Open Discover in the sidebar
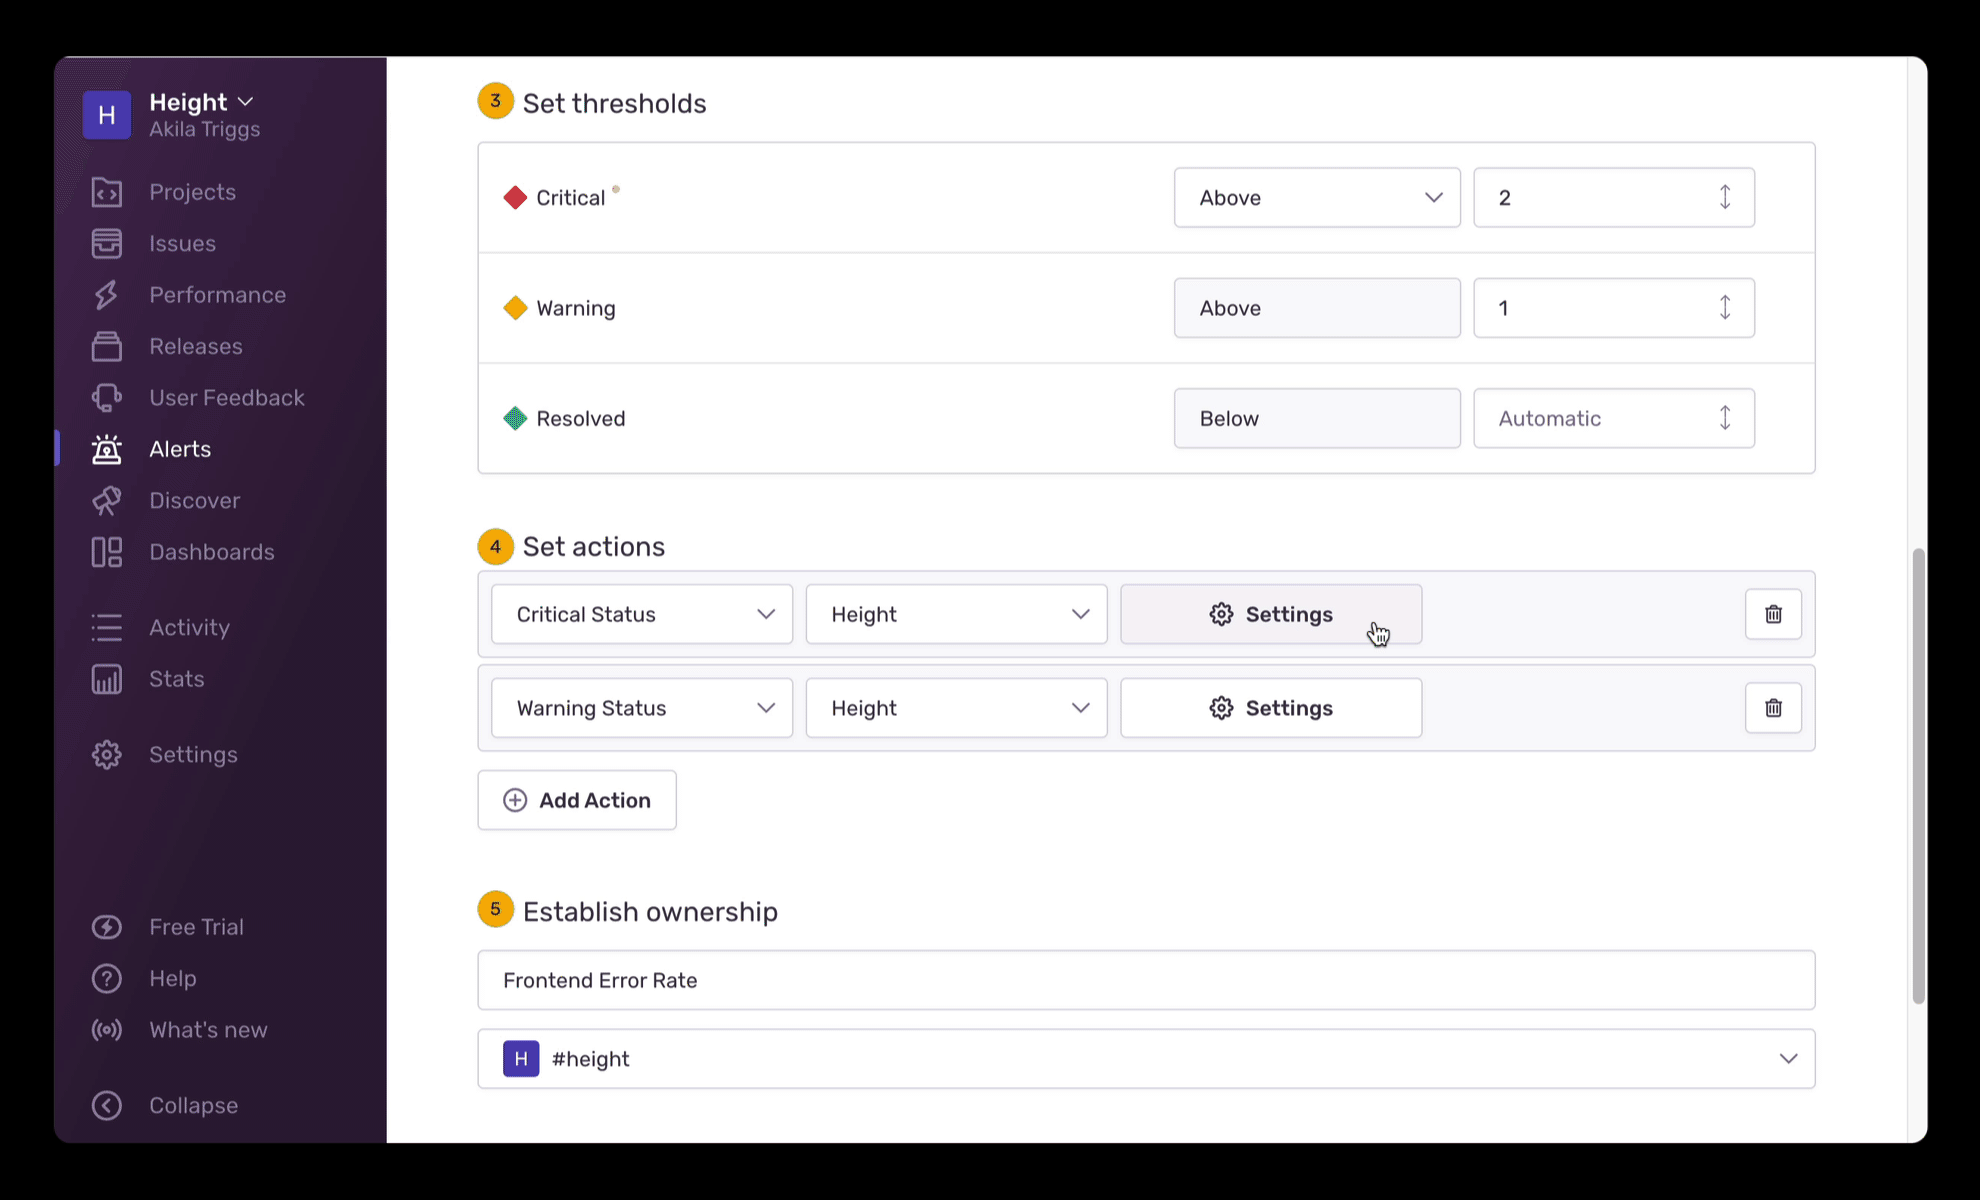 pyautogui.click(x=194, y=501)
